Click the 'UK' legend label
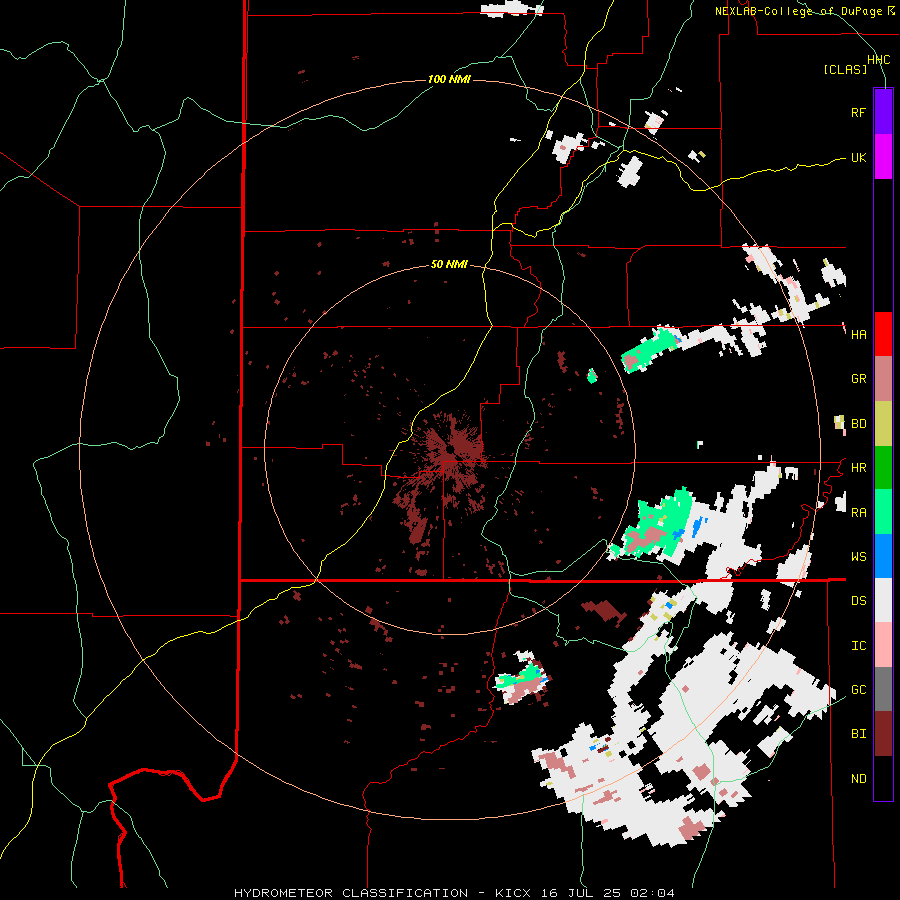The height and width of the screenshot is (900, 900). (858, 157)
